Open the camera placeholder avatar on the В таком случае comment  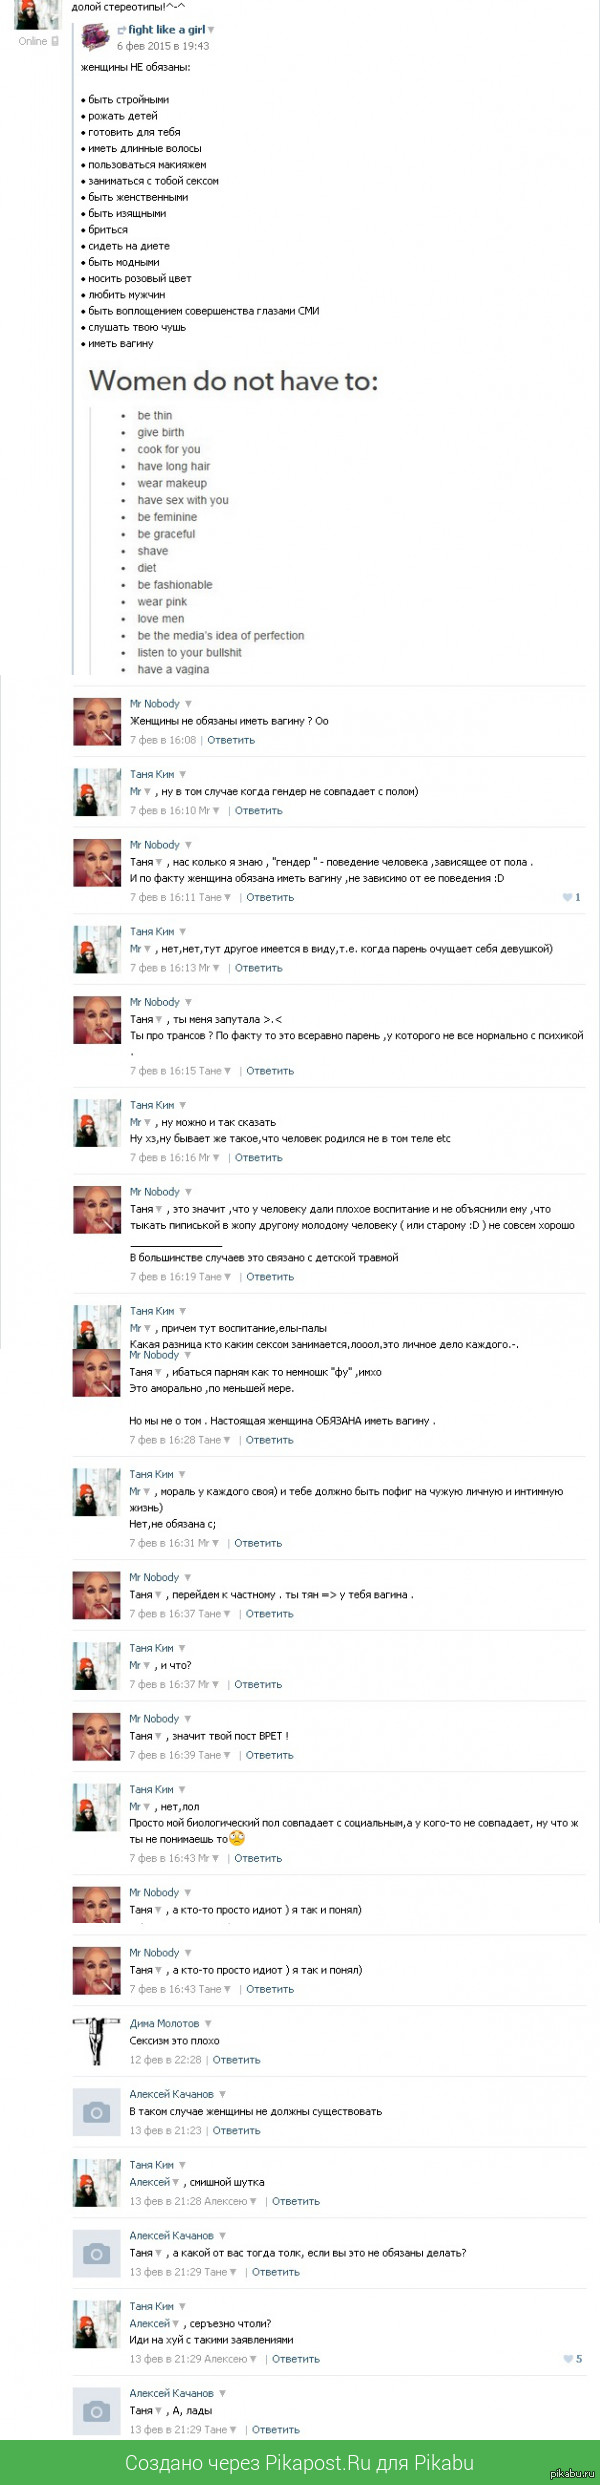[96, 2113]
